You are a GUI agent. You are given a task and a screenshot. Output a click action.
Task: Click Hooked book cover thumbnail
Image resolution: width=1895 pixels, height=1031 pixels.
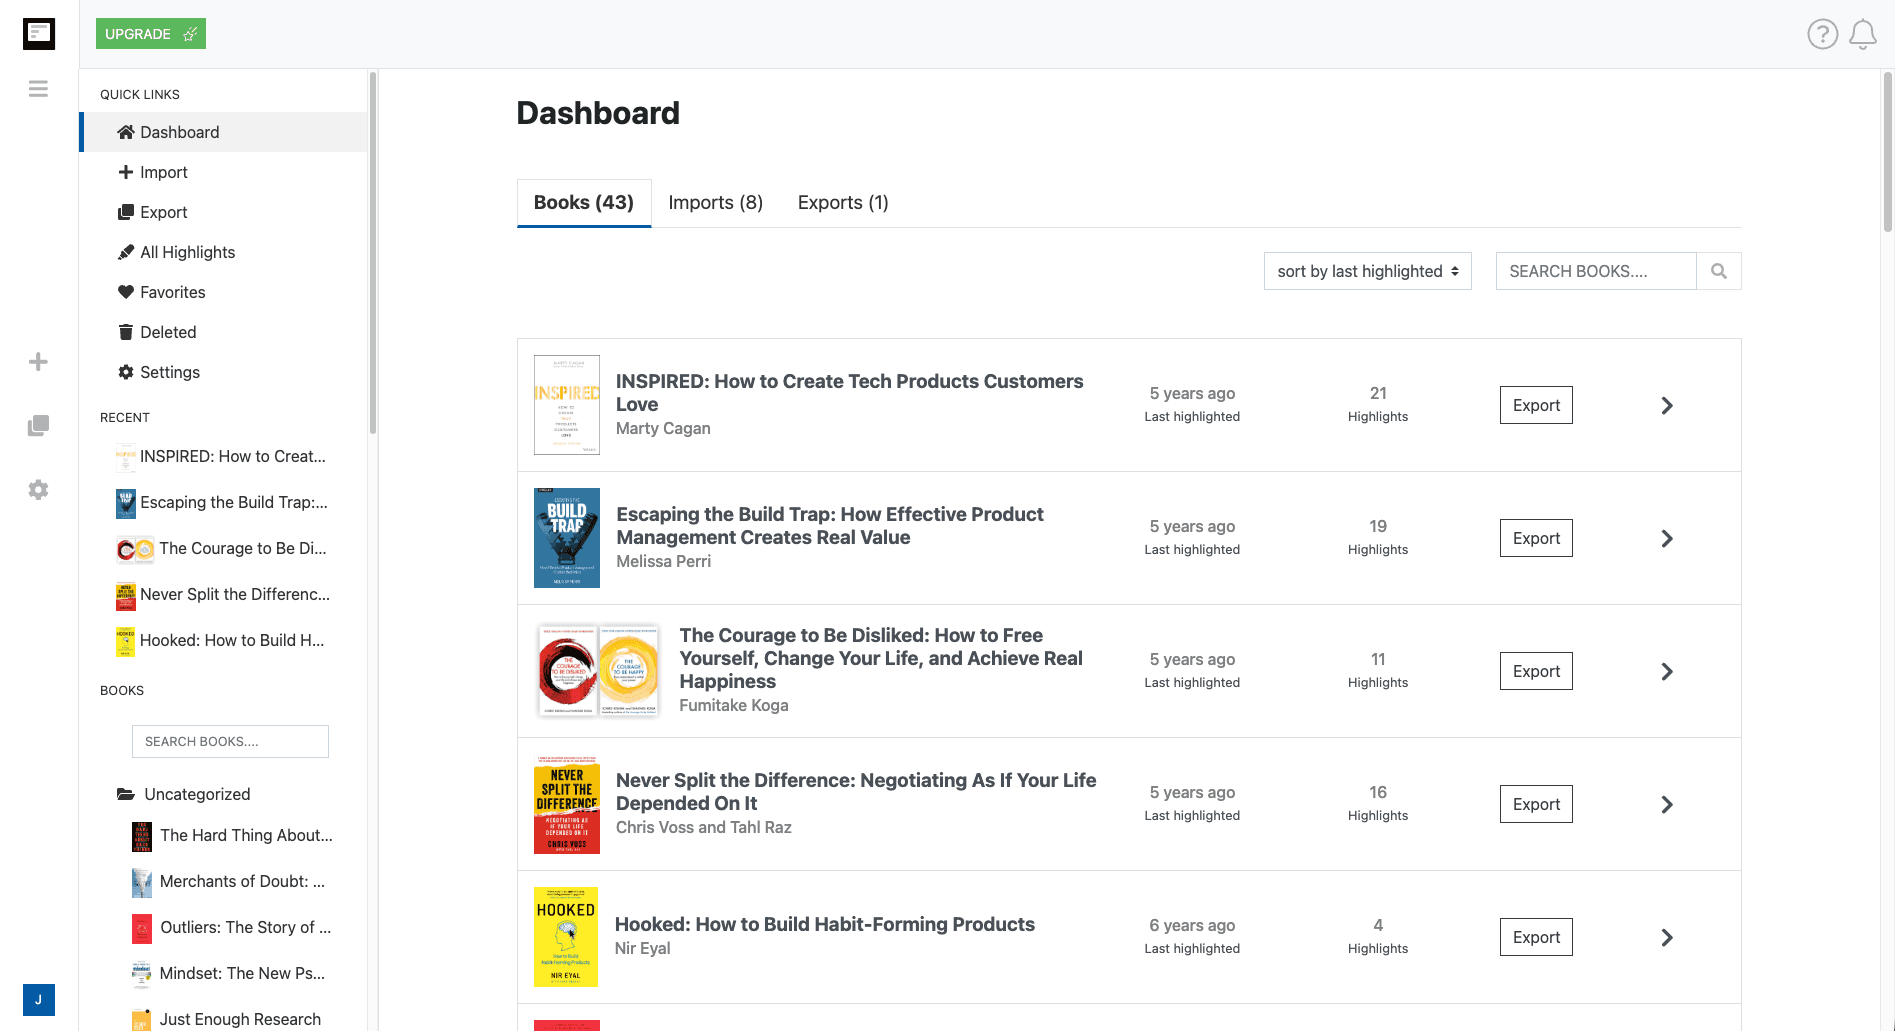(566, 937)
